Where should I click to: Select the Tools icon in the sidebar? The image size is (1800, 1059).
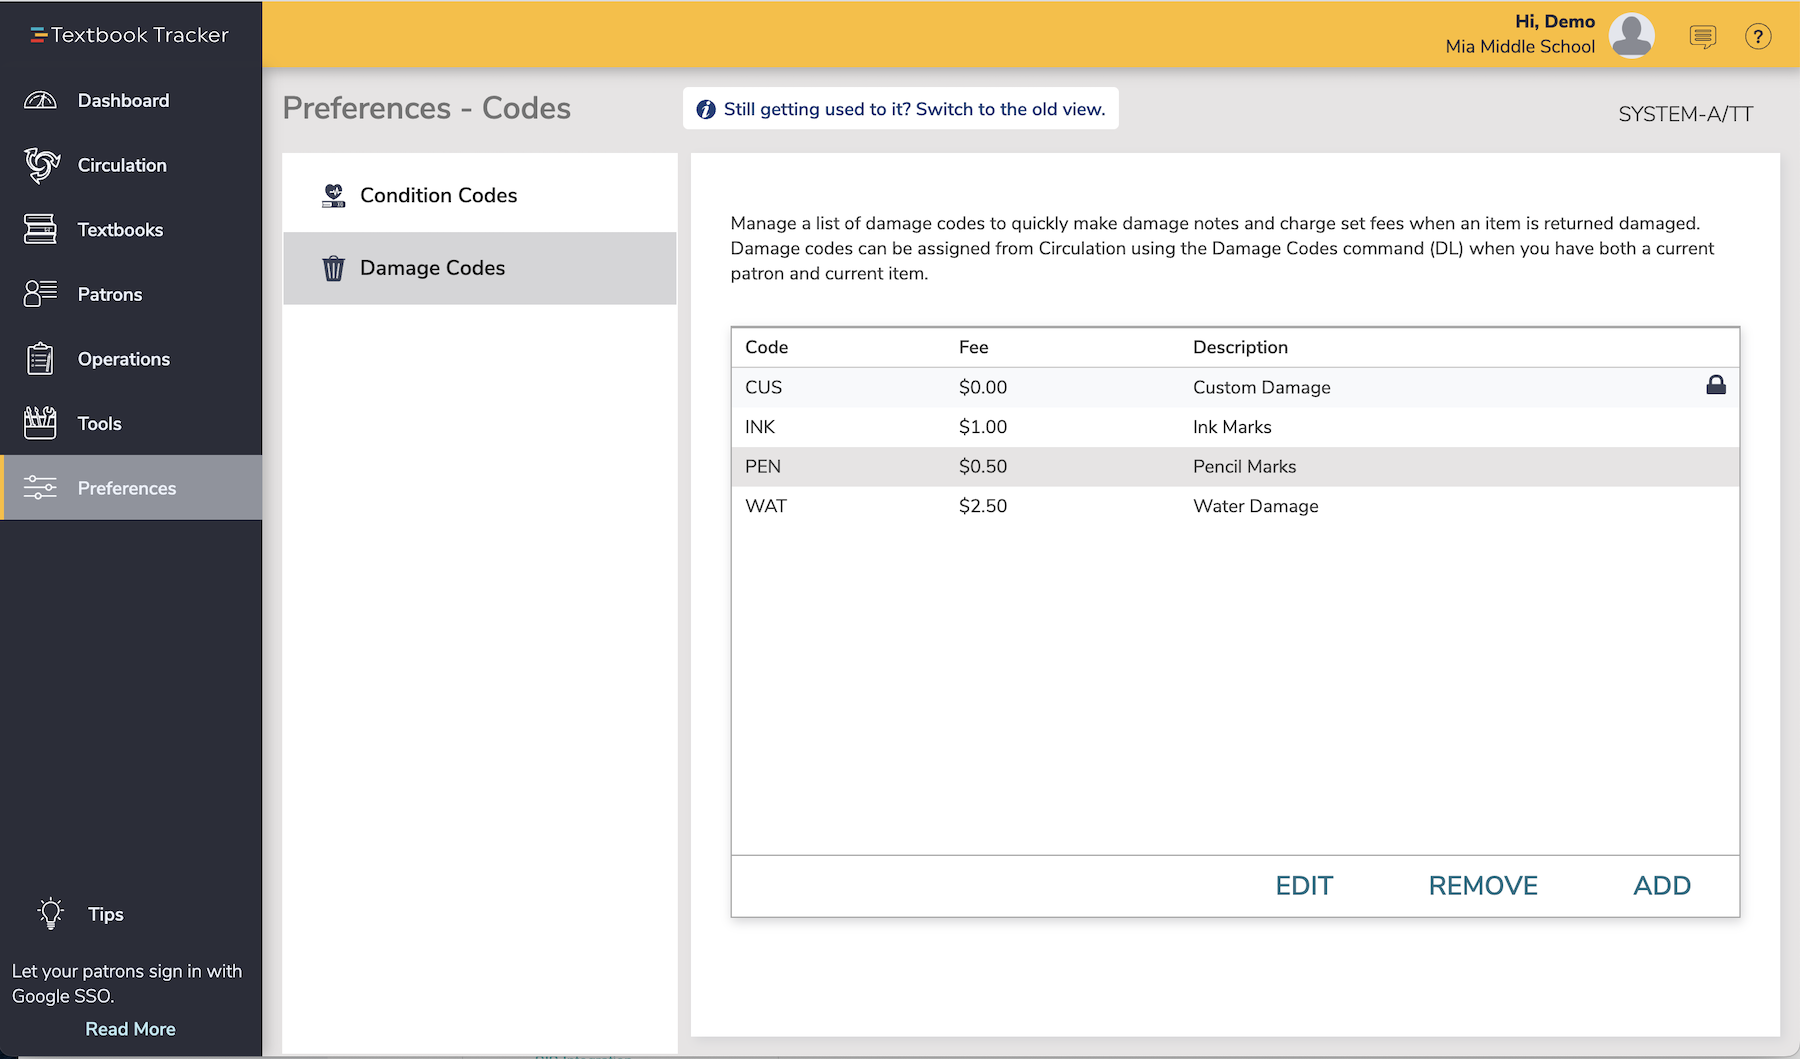[40, 423]
